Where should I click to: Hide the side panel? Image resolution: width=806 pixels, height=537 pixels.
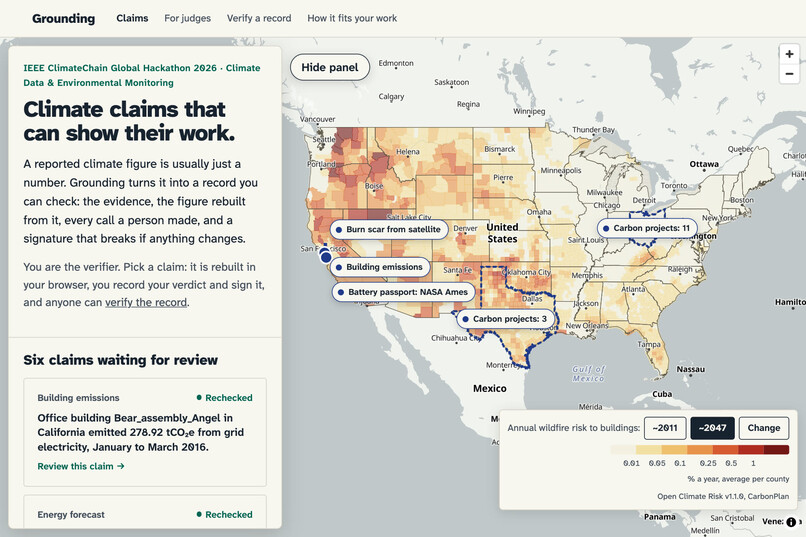tap(329, 67)
